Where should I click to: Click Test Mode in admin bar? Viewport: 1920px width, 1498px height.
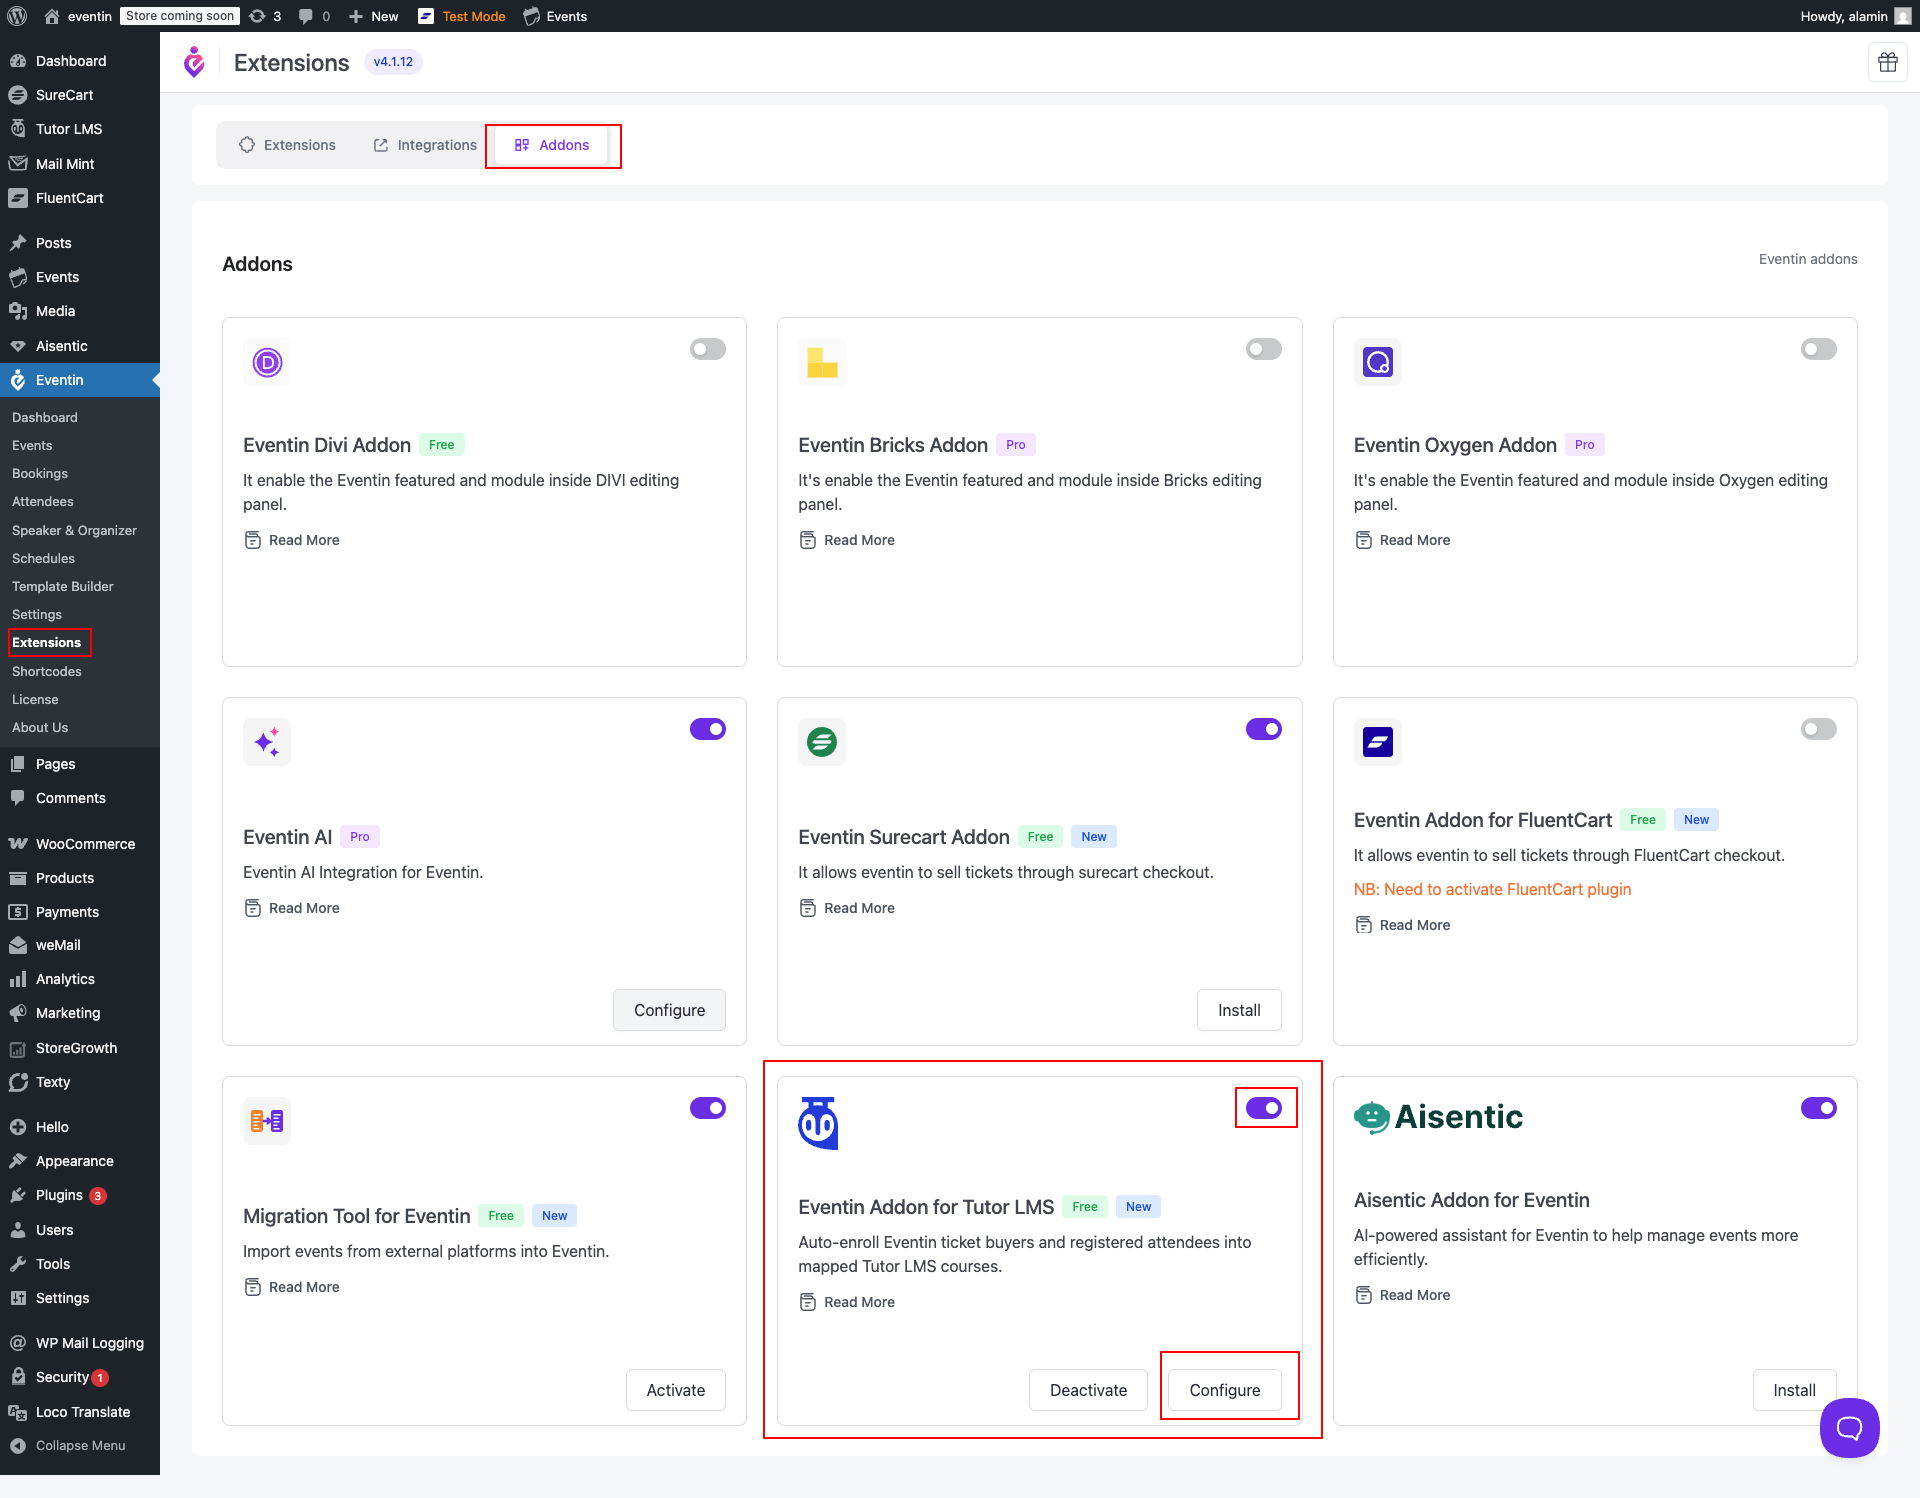coord(461,16)
